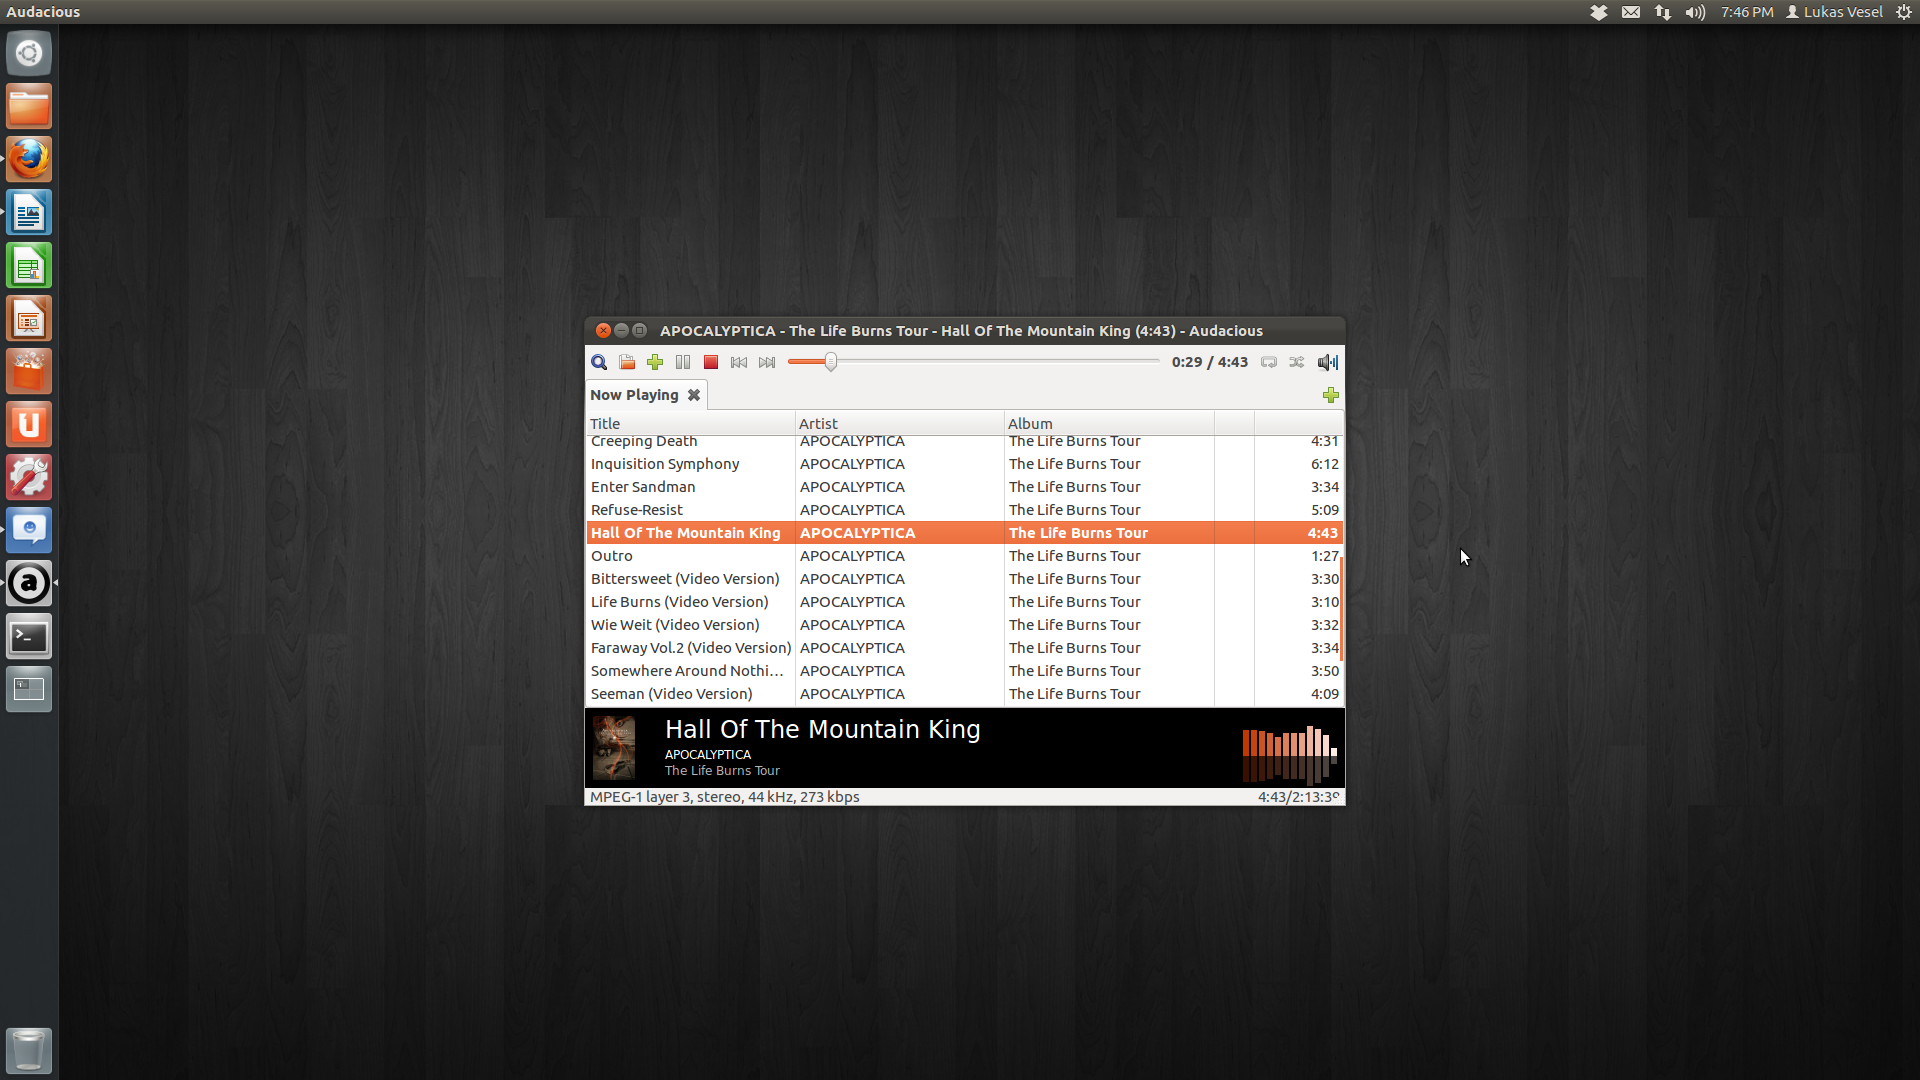Open the sound volume indicator menu
Screen dimensions: 1920x1080
1695,12
